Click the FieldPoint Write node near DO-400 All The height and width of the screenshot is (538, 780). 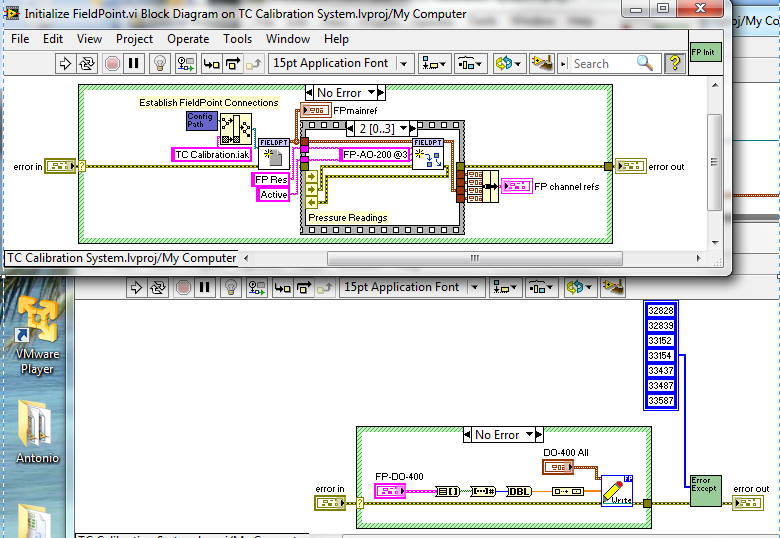click(617, 491)
